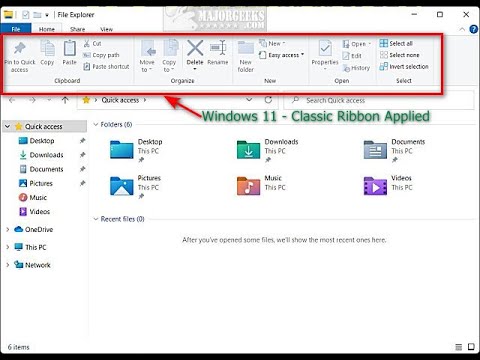Collapse the Recent files (0) group
The width and height of the screenshot is (480, 360).
pos(96,219)
